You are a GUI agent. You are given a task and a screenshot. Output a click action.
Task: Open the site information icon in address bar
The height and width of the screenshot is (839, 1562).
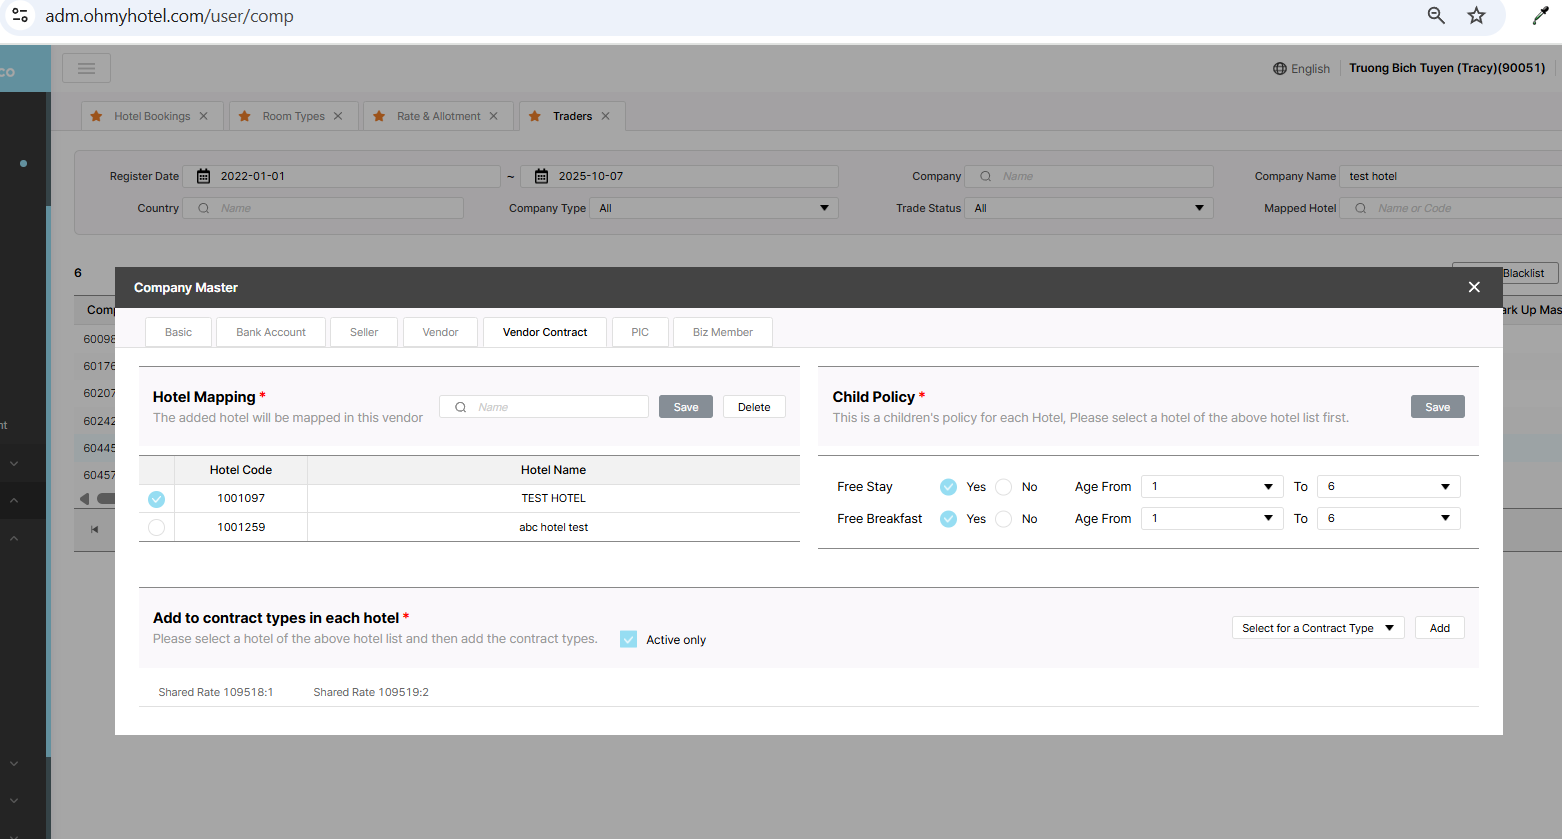(x=20, y=15)
